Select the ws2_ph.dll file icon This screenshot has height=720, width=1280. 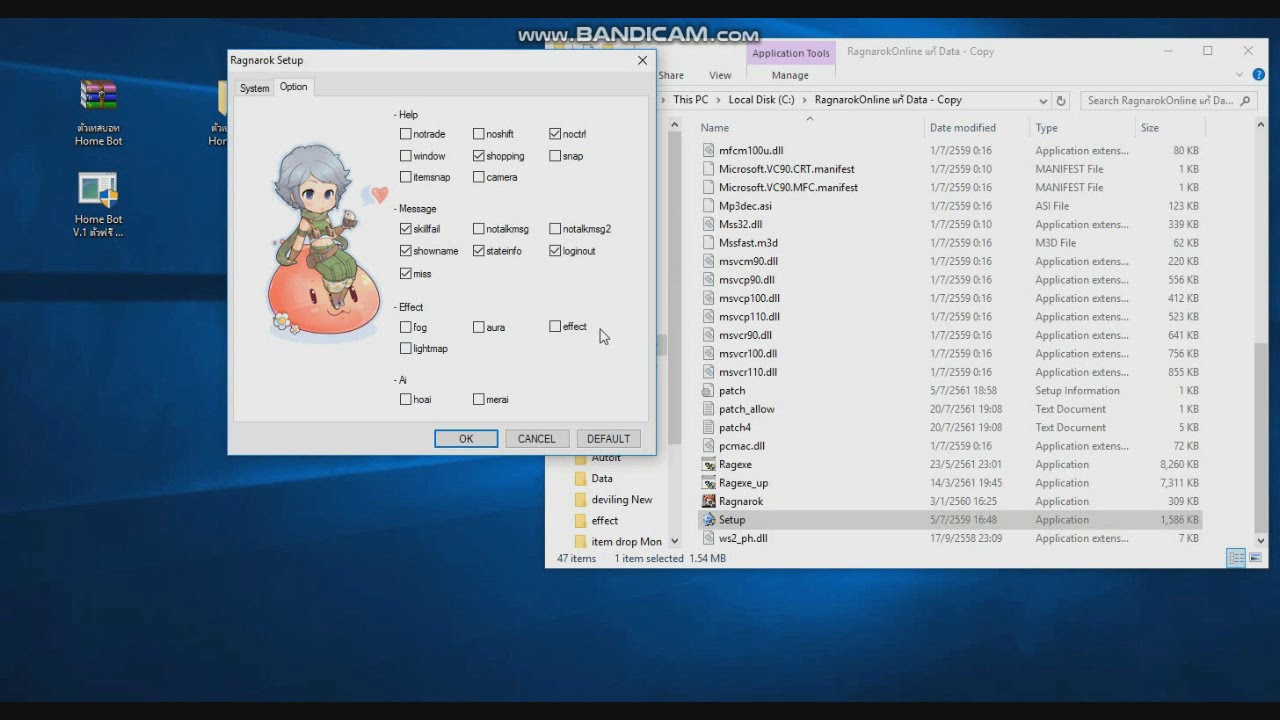click(x=709, y=538)
